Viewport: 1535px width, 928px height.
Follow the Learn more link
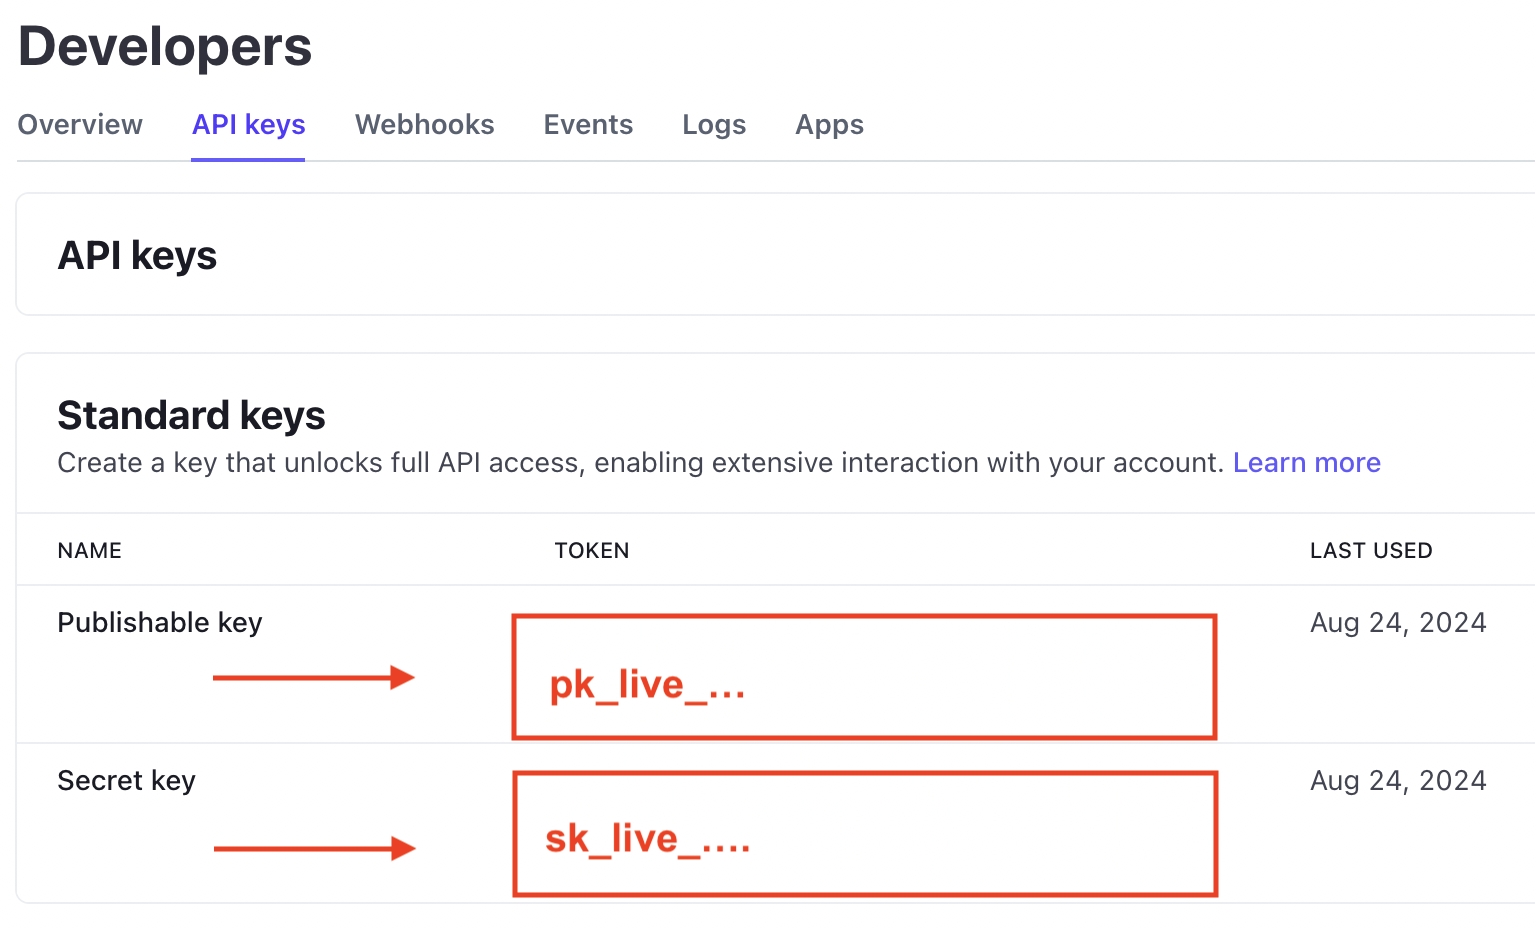1306,463
